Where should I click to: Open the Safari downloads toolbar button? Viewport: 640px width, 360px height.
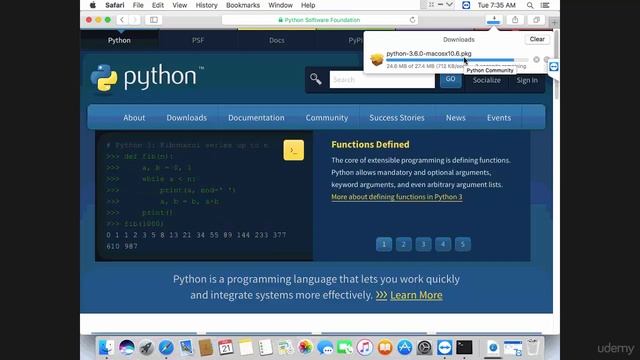point(493,20)
